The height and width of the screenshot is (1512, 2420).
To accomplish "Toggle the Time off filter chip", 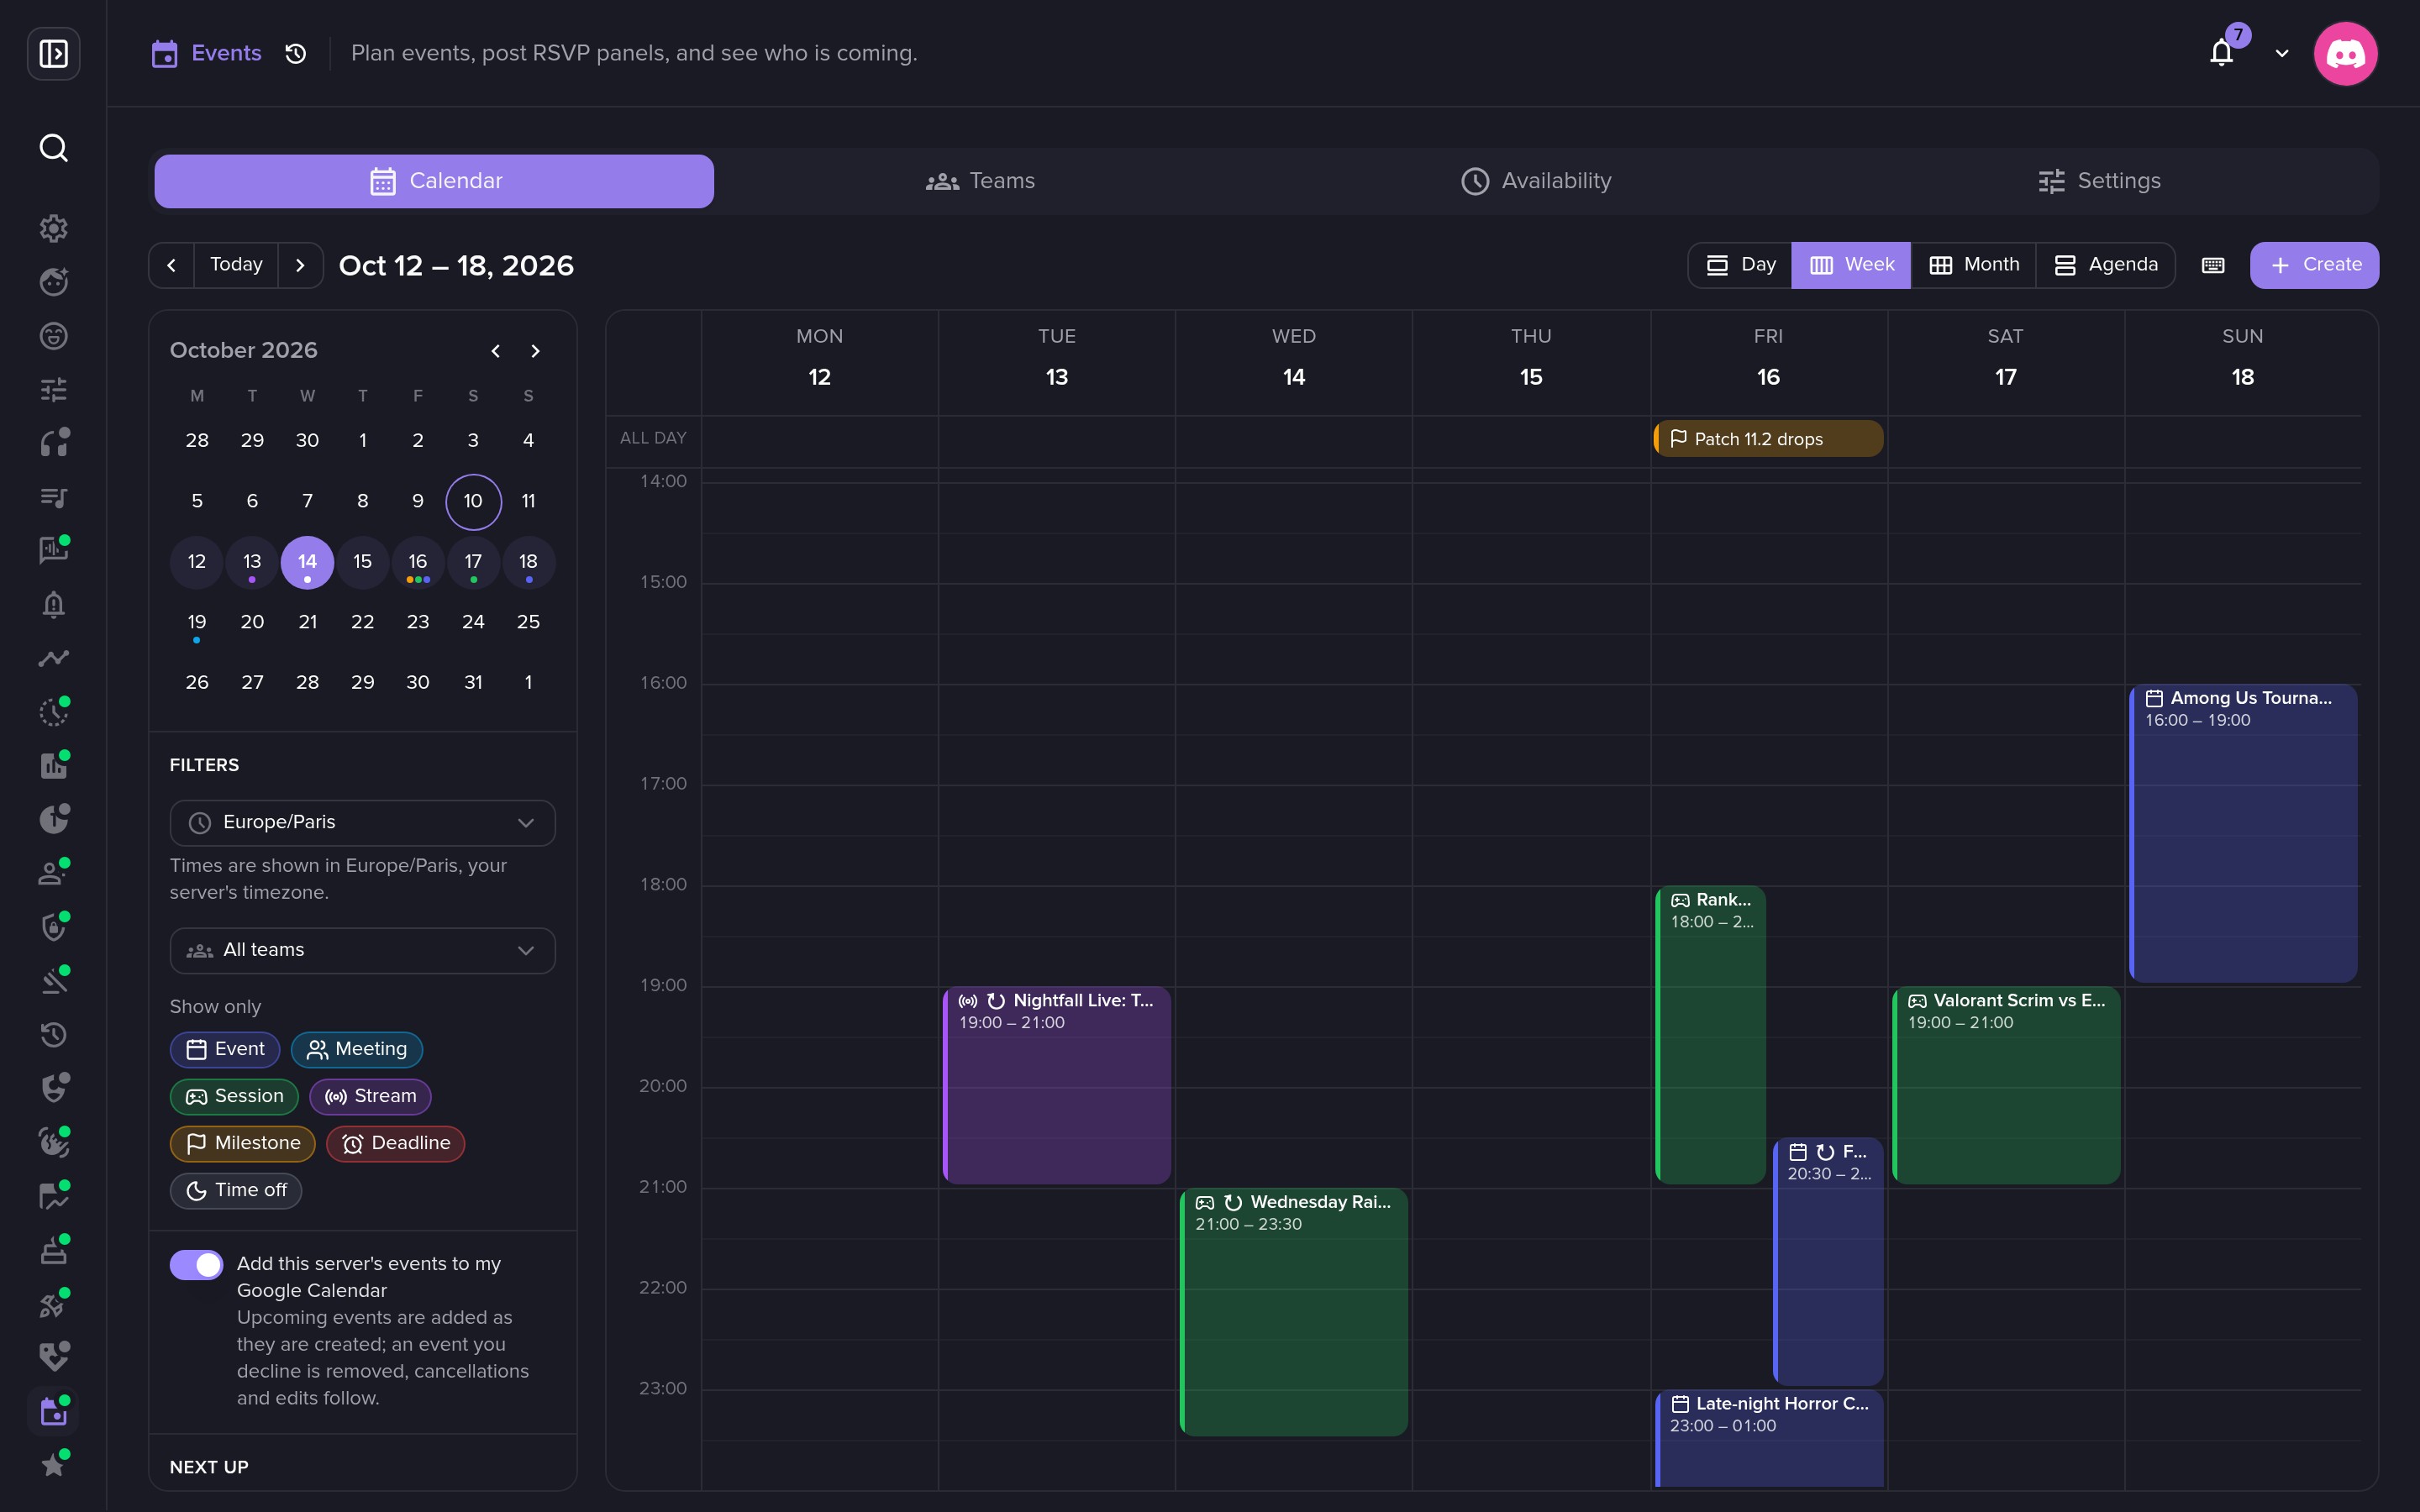I will click(236, 1190).
